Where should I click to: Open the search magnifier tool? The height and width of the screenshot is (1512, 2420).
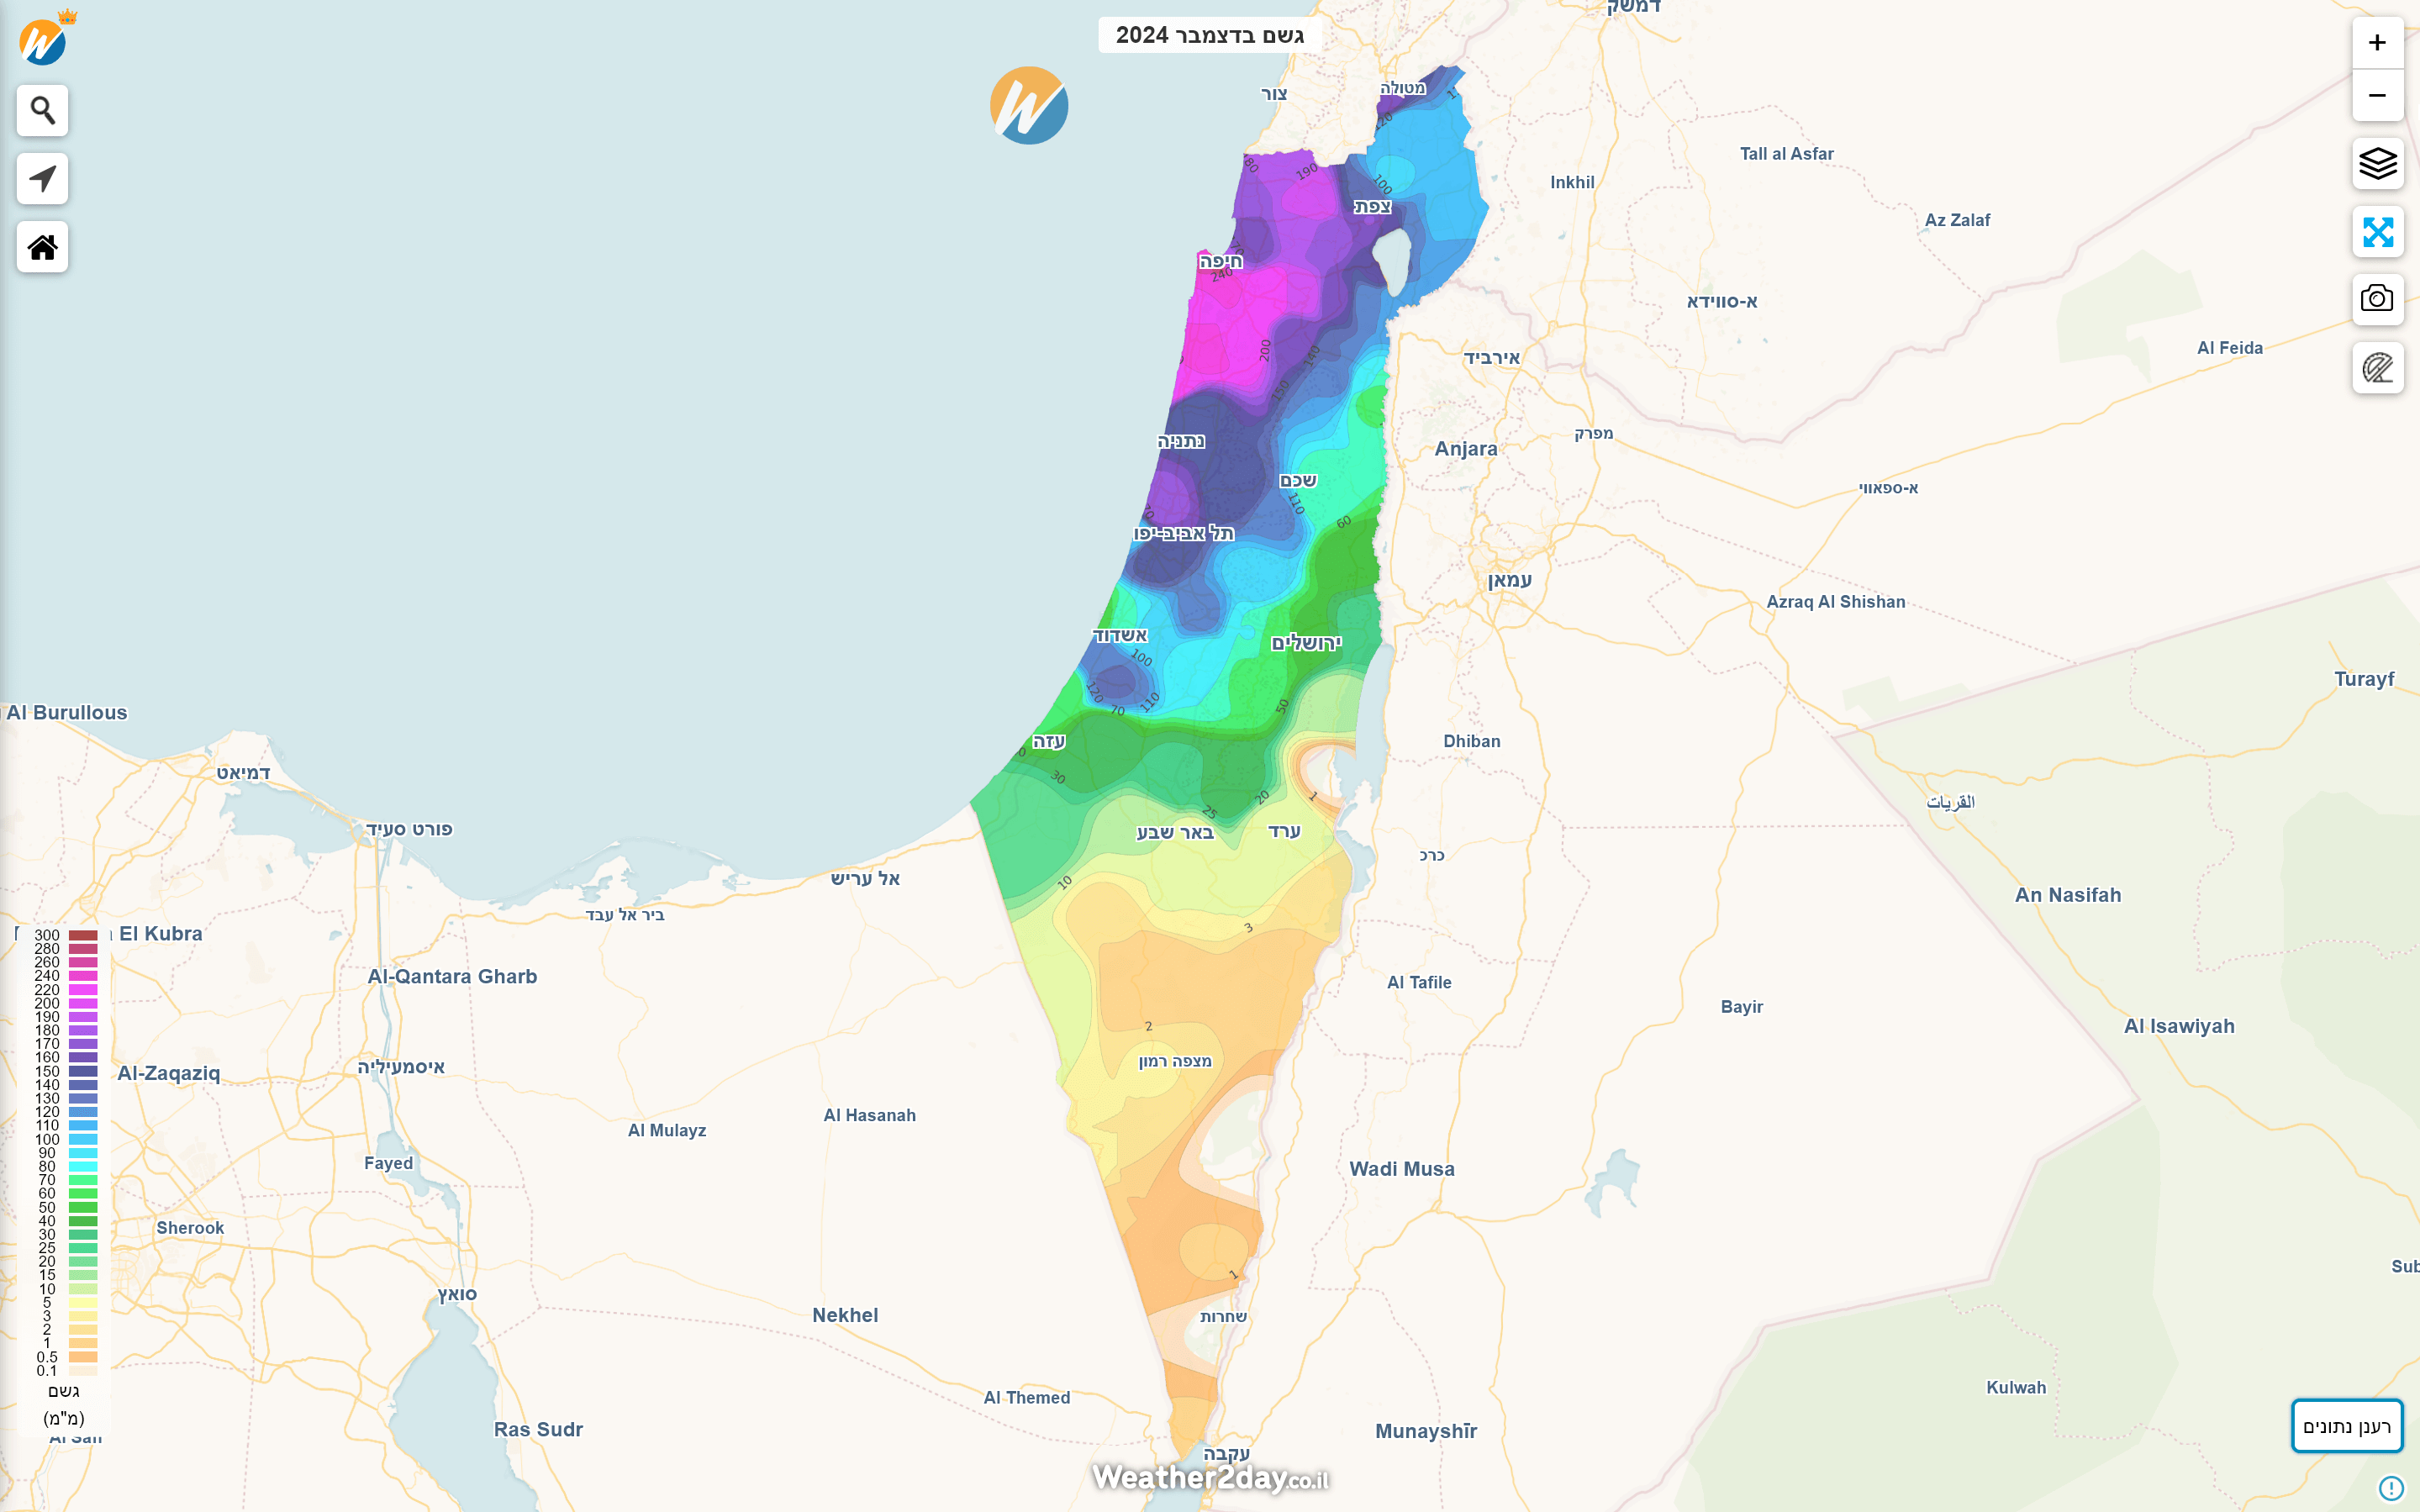tap(42, 110)
